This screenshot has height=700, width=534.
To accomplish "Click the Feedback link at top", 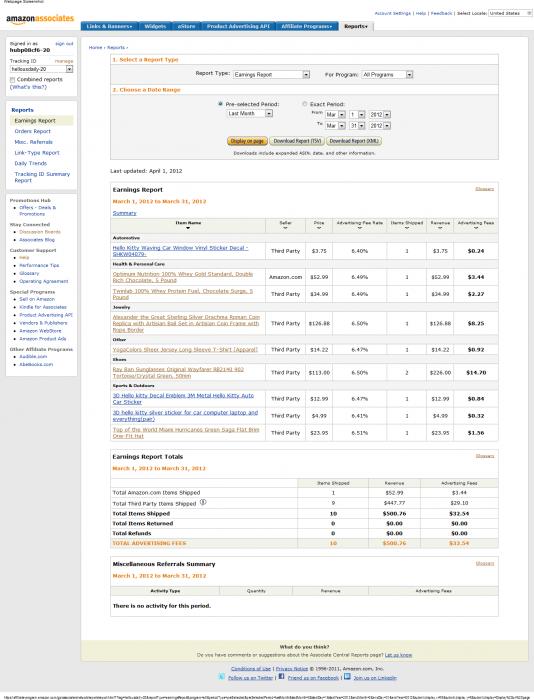I will pos(442,13).
